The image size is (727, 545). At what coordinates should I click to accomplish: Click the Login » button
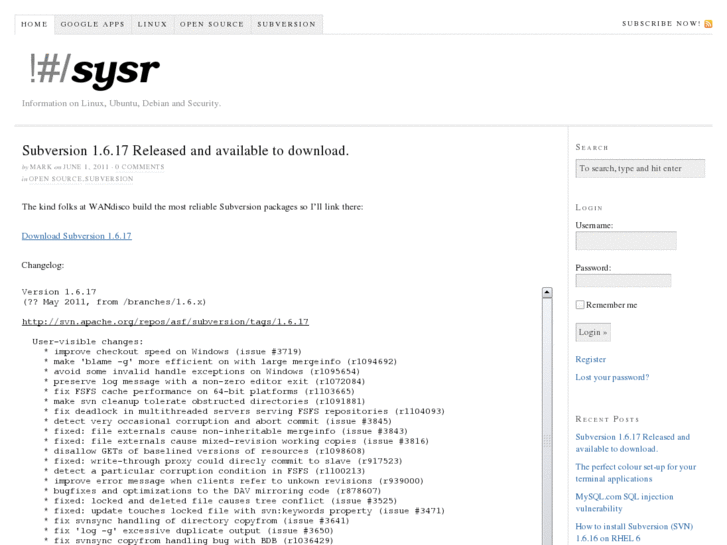pos(593,332)
